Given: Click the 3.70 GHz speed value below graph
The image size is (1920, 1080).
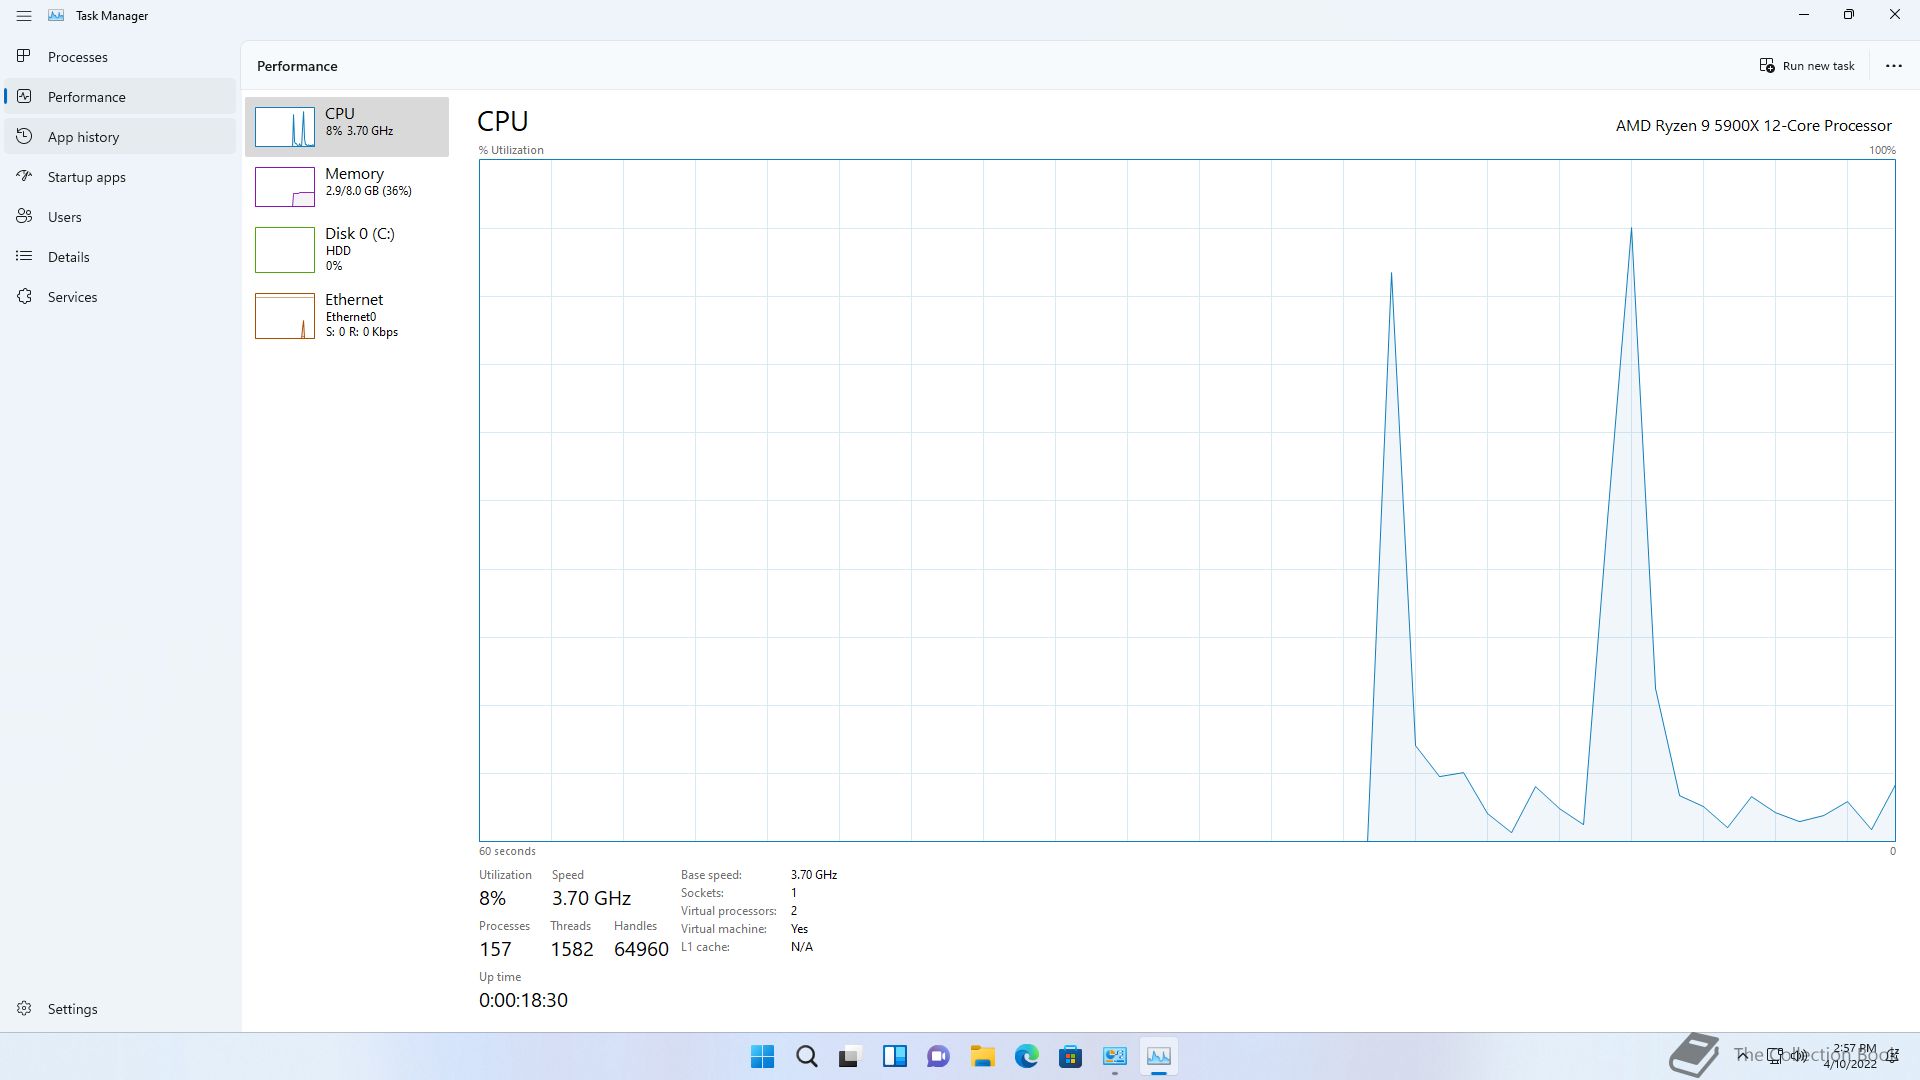Looking at the screenshot, I should pos(591,898).
